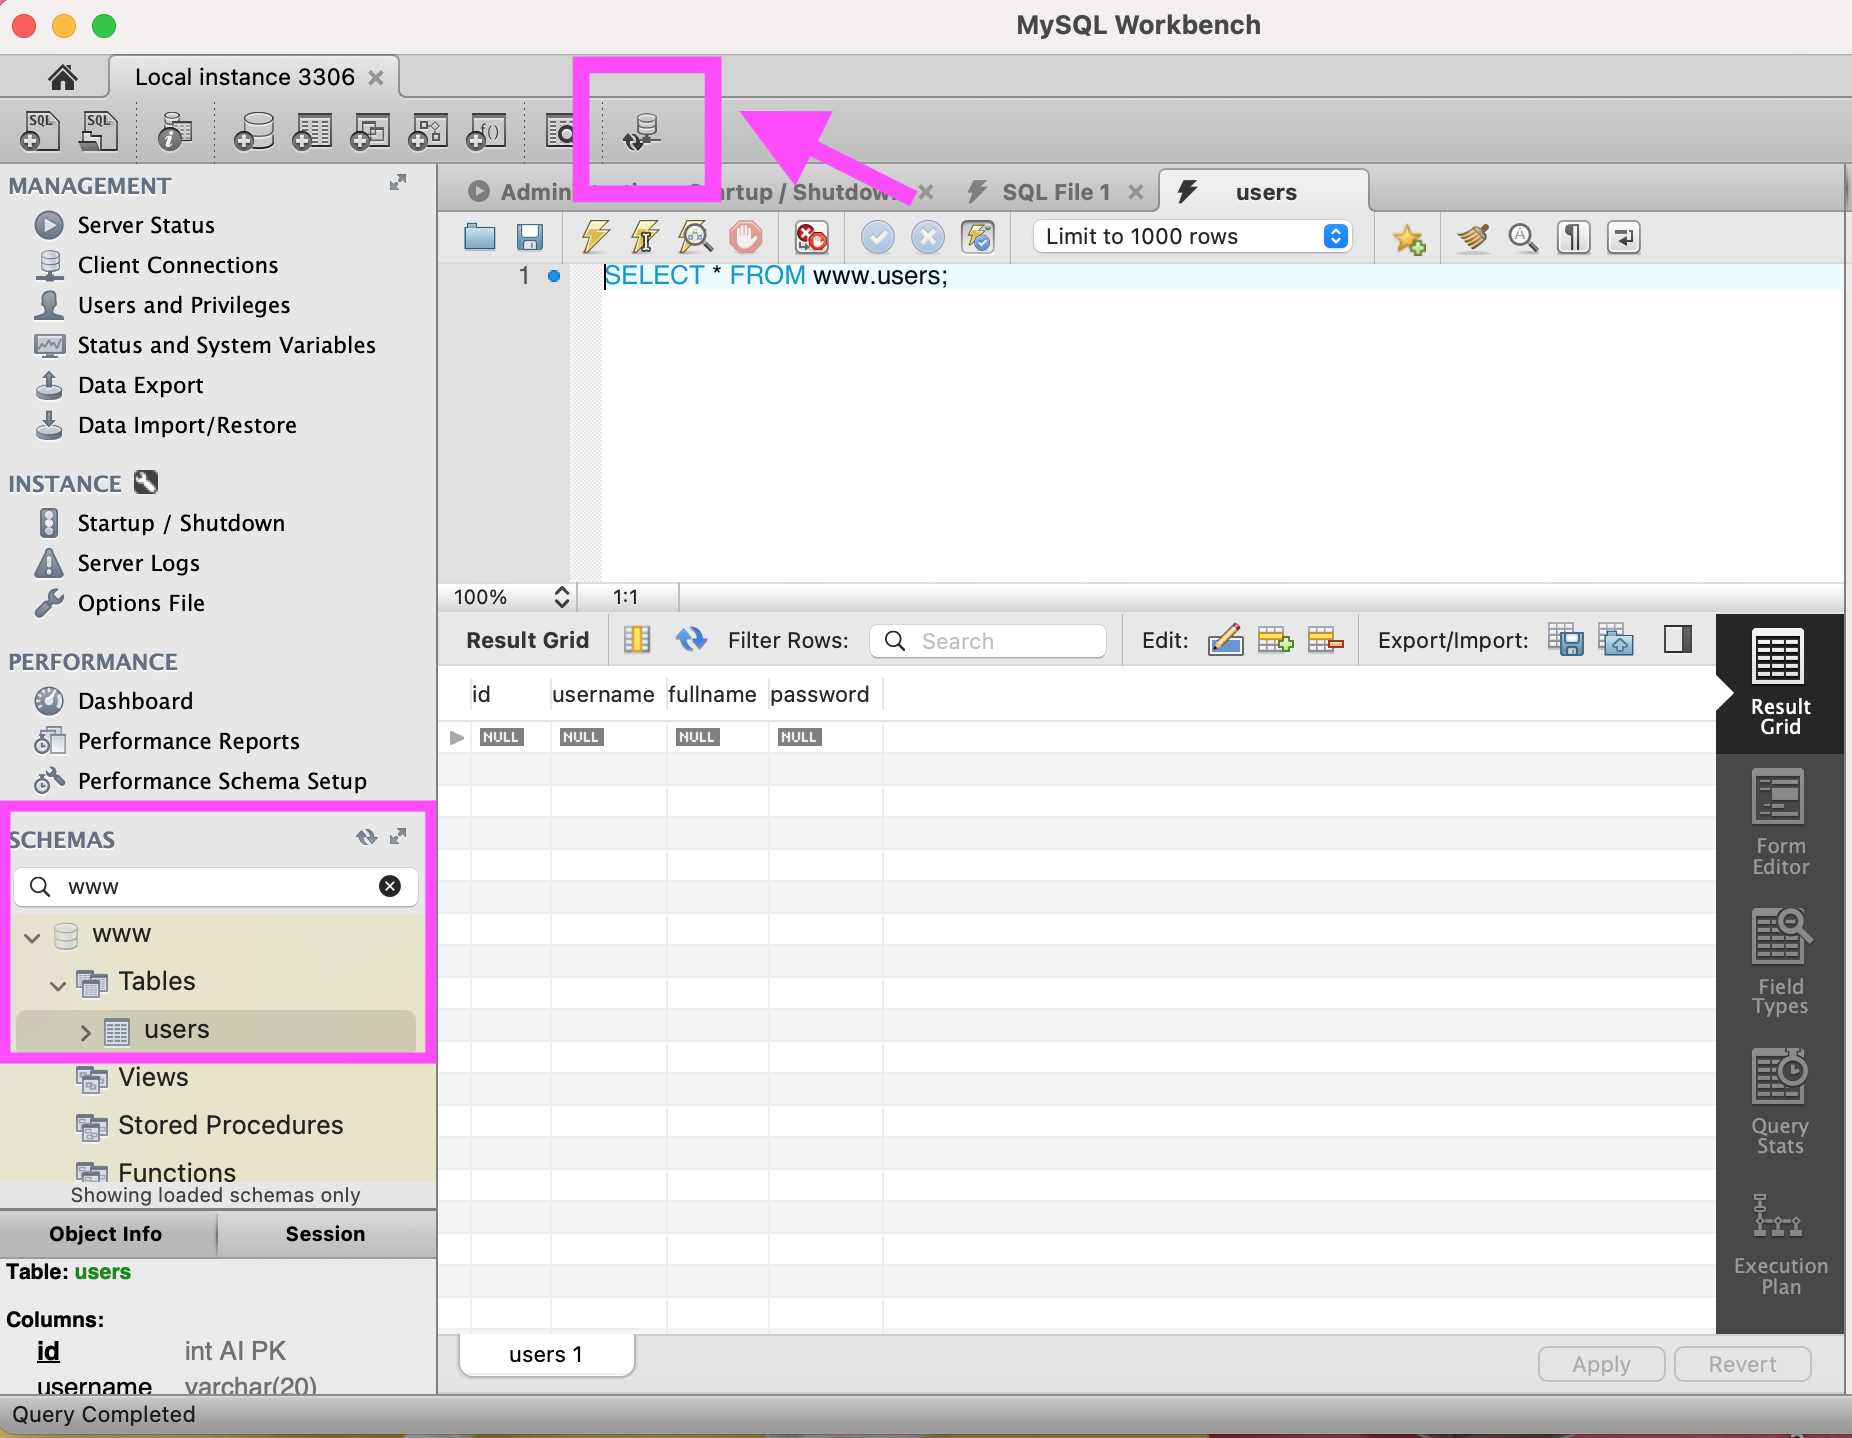This screenshot has width=1852, height=1438.
Task: Create a new table icon
Action: pyautogui.click(x=312, y=131)
